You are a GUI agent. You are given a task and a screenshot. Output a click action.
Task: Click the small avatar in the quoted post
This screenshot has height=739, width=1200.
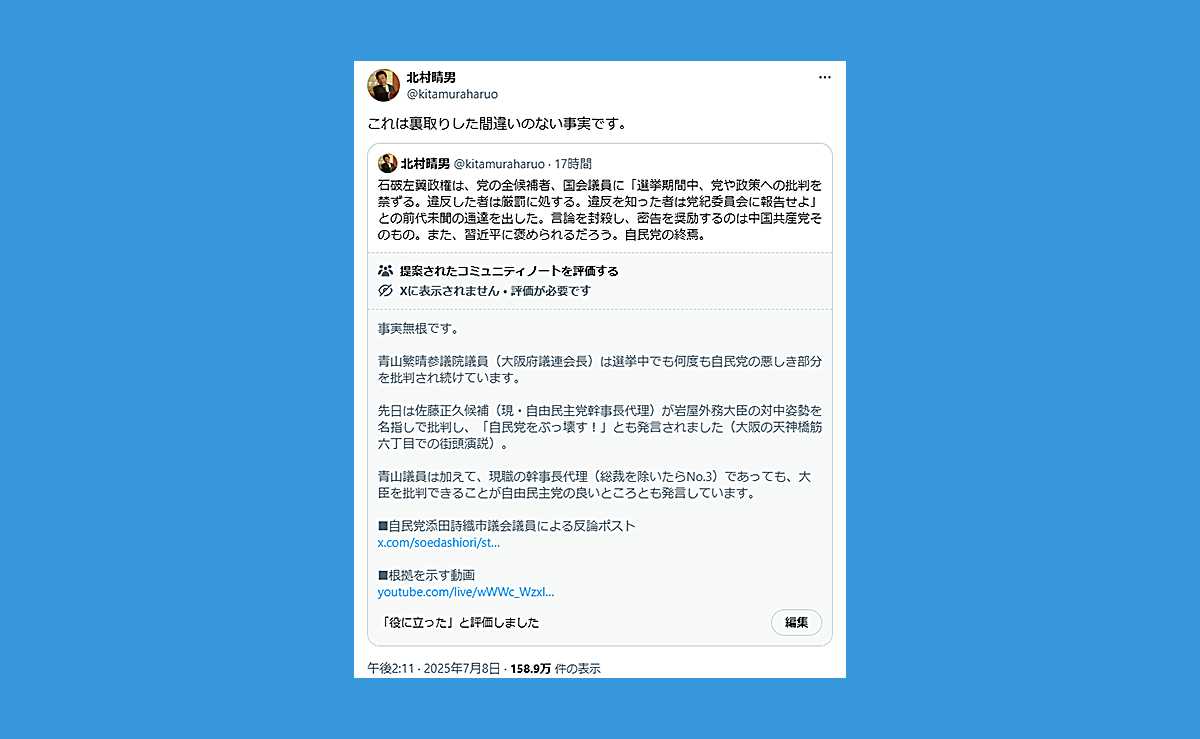point(387,163)
